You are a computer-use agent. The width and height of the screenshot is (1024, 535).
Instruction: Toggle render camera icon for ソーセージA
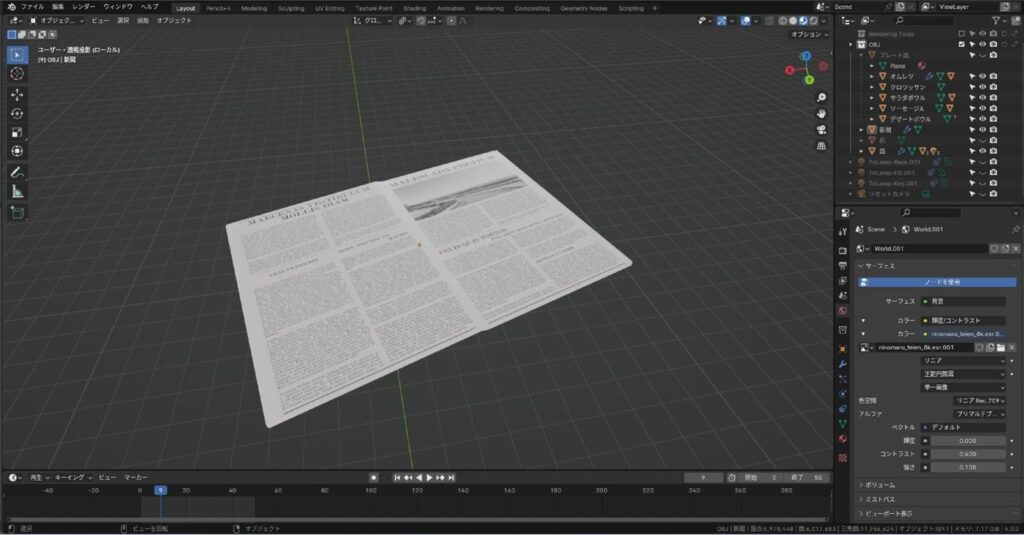tap(993, 108)
